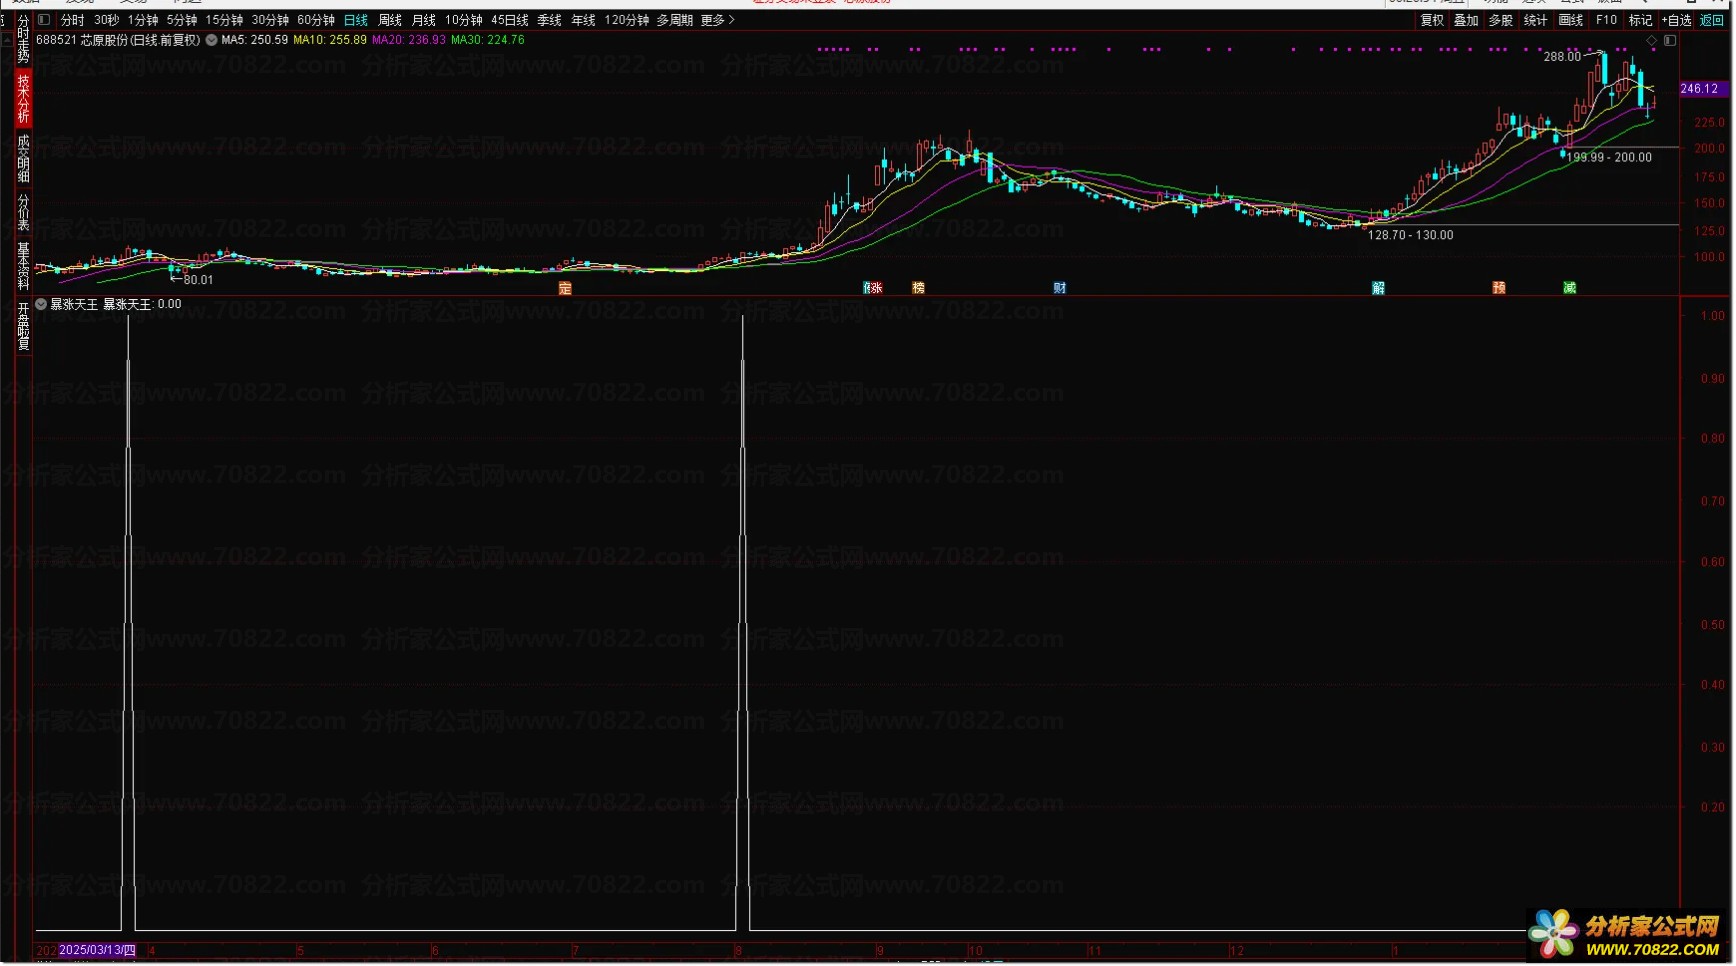Open the 暴涨天王 indicator settings icon

(x=41, y=304)
